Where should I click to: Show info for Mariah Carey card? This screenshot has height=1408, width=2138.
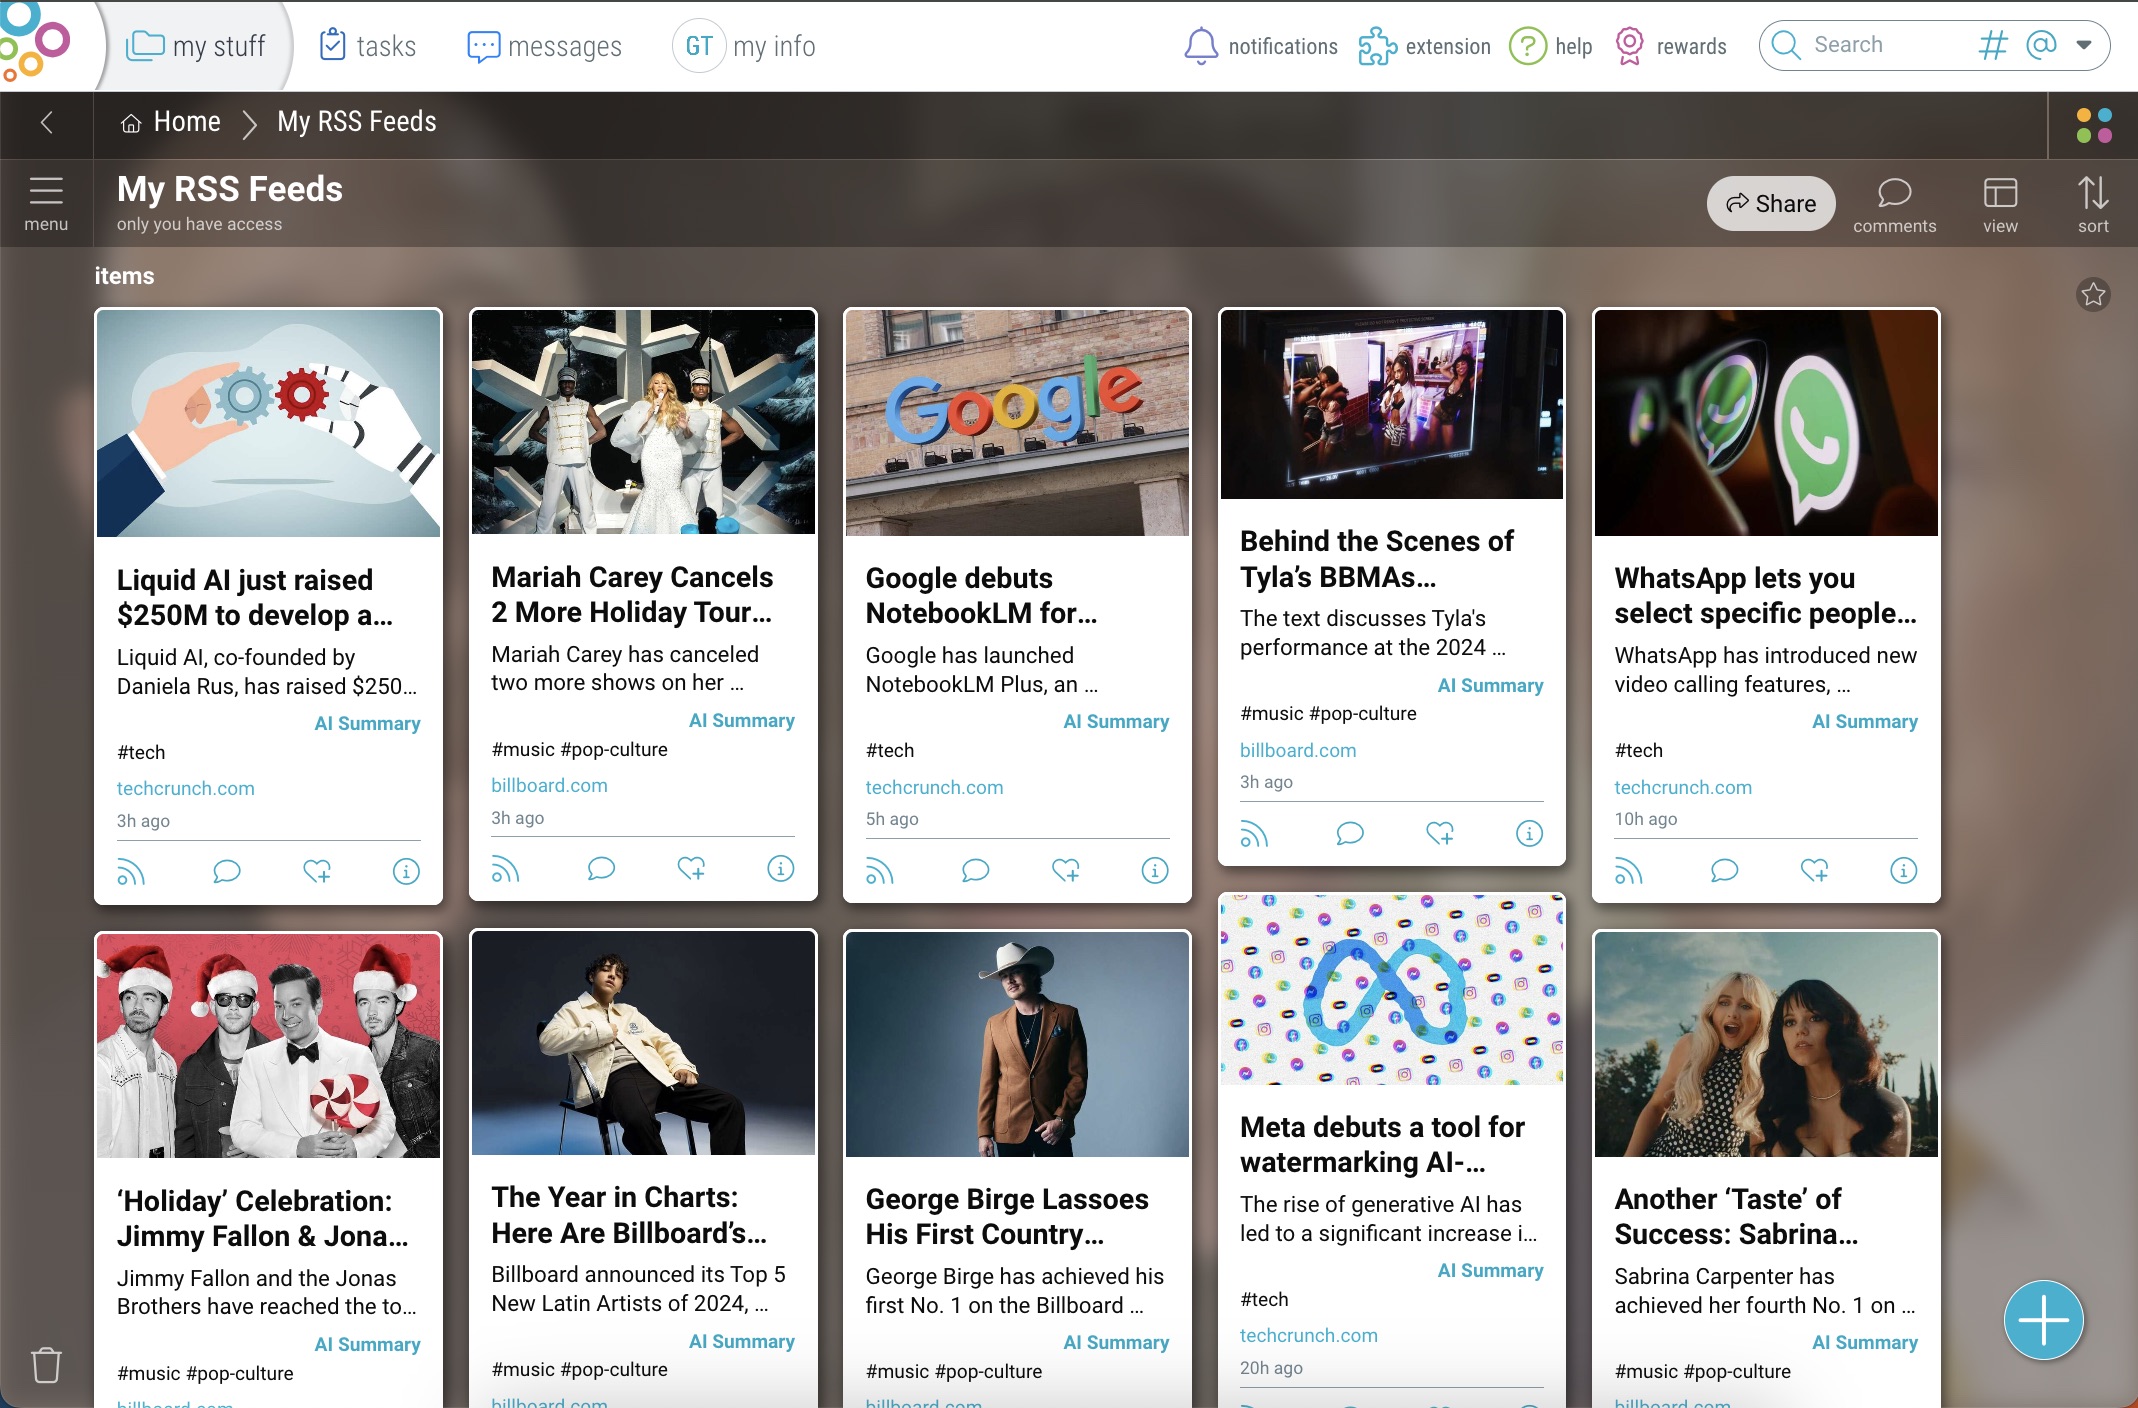[781, 869]
